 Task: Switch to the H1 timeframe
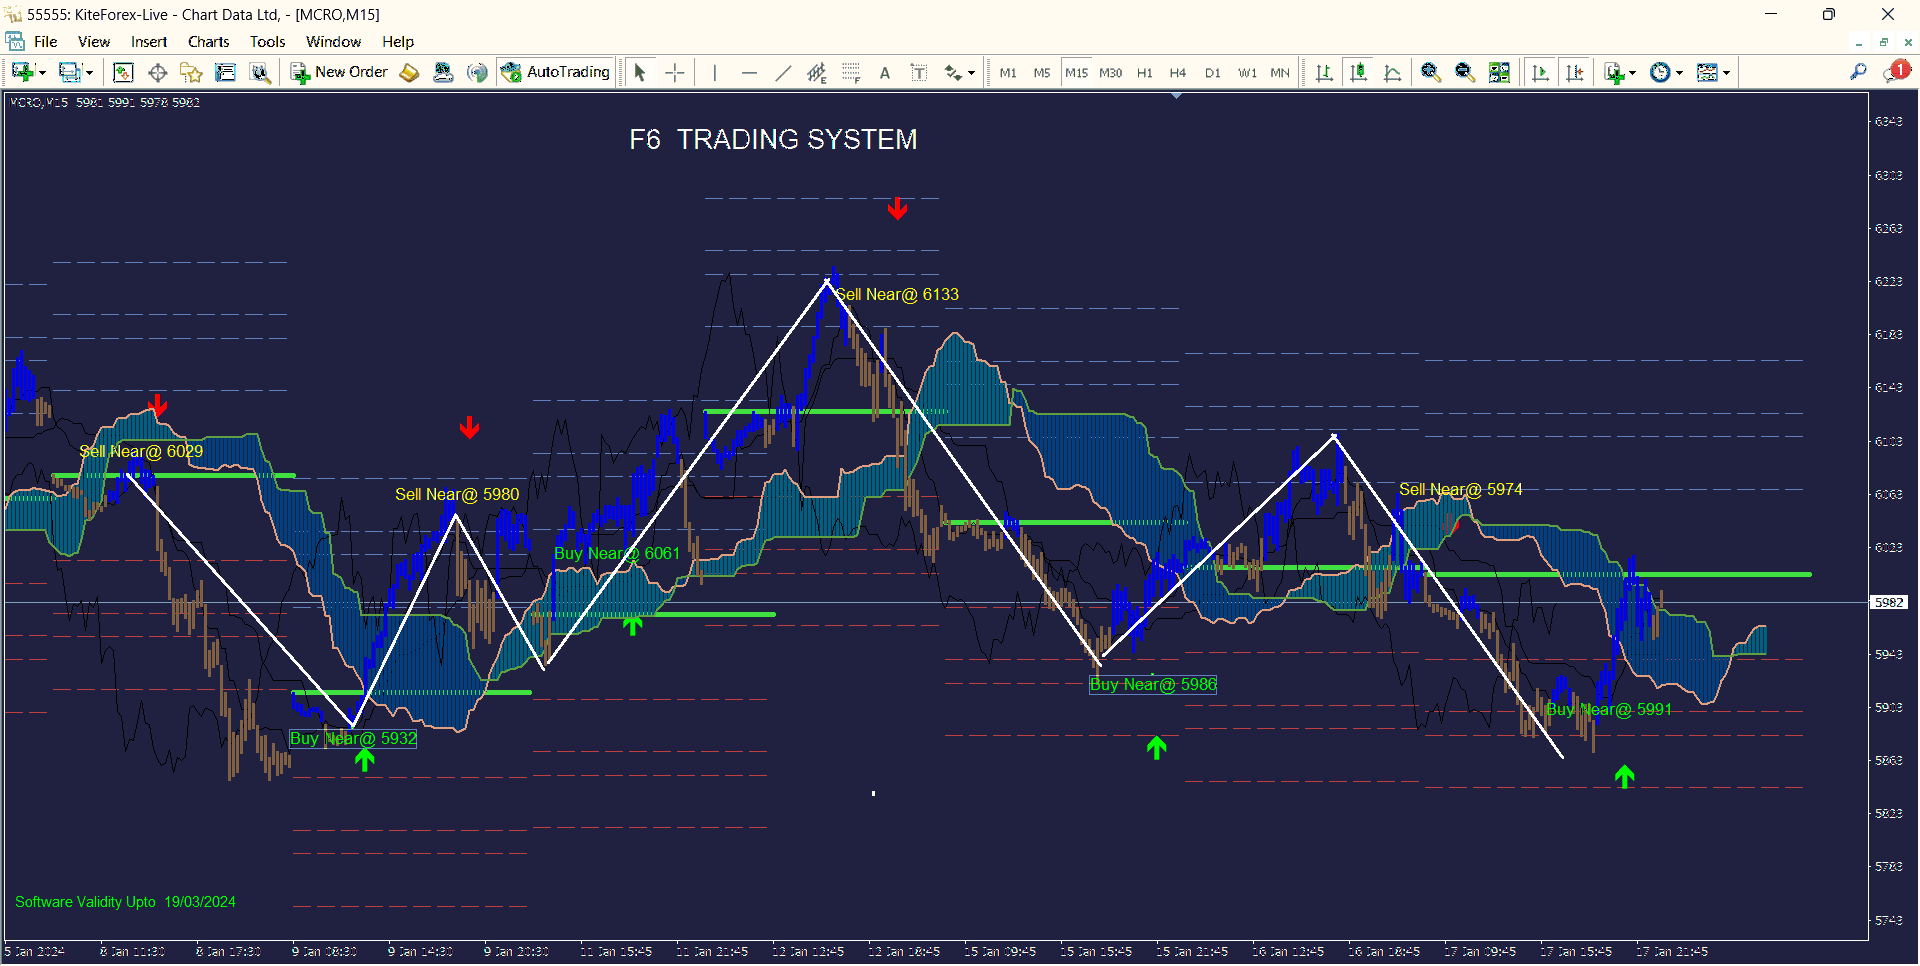(1144, 73)
